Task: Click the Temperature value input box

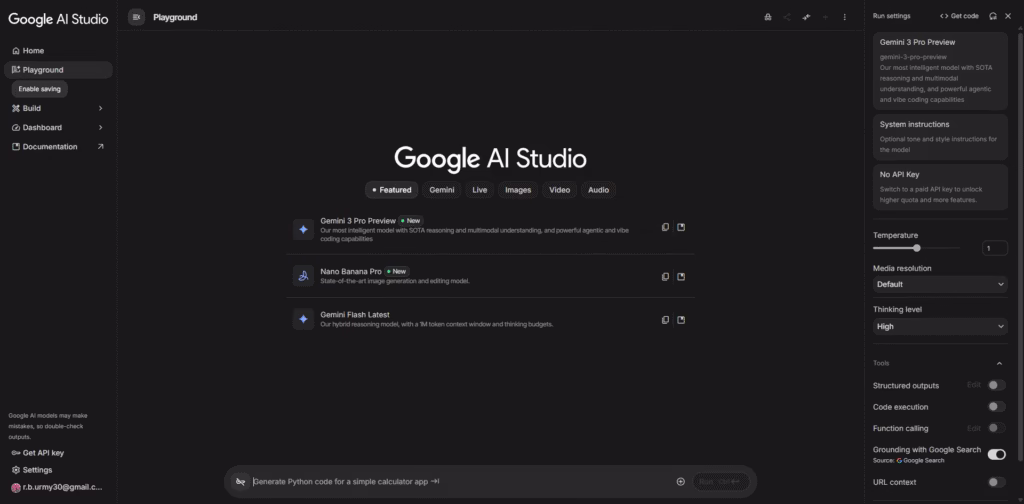Action: pos(995,248)
